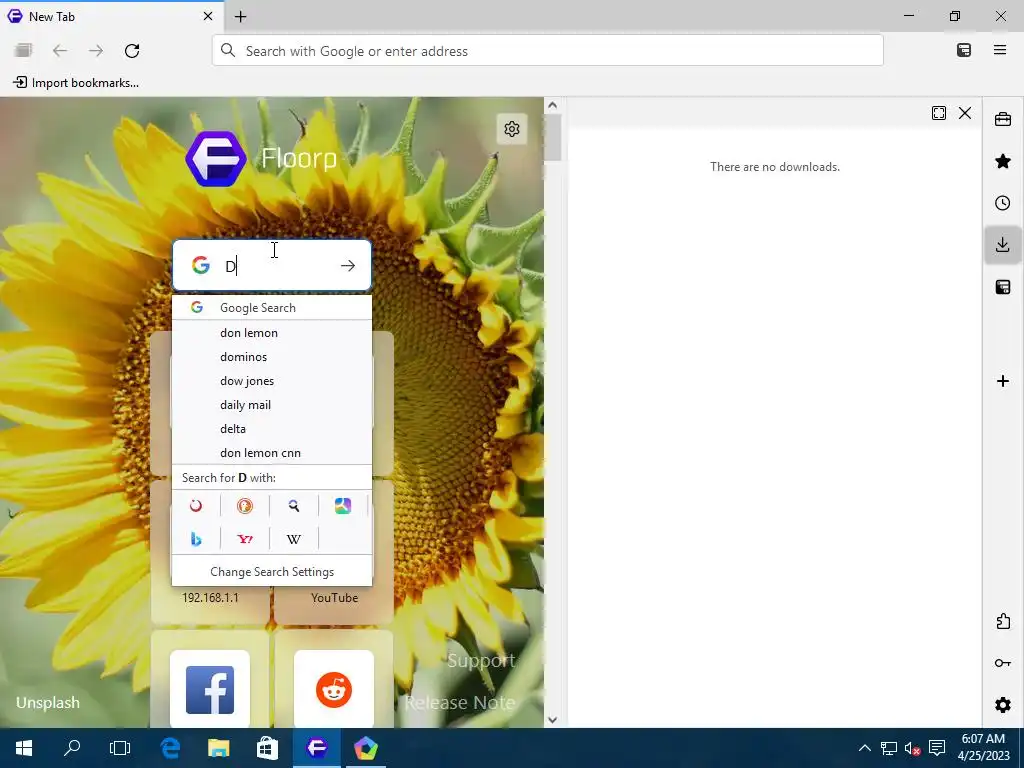Viewport: 1024px width, 768px height.
Task: Focus the Search with Google address bar
Action: [x=547, y=51]
